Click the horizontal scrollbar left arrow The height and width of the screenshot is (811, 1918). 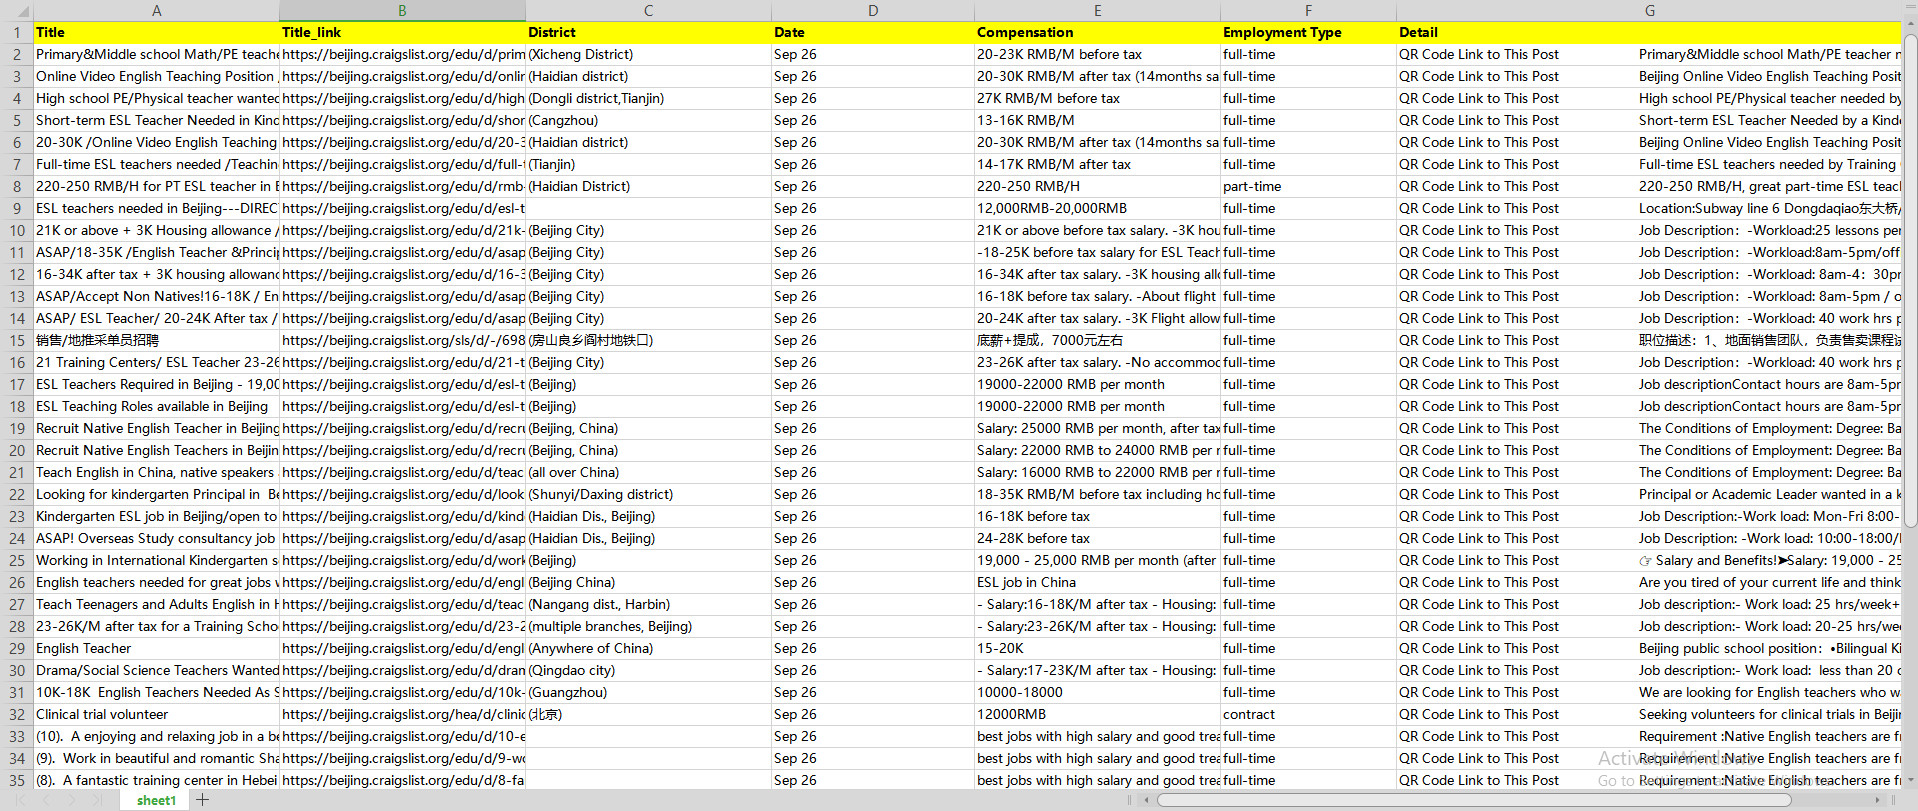point(1149,800)
